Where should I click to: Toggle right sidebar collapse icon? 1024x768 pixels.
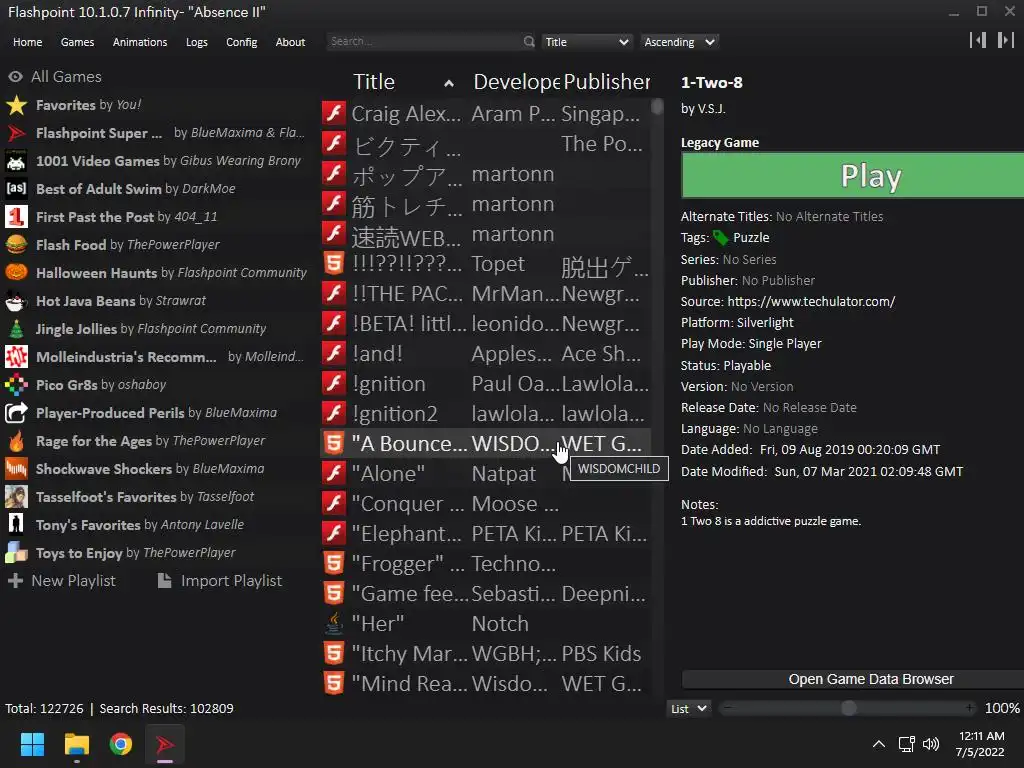pyautogui.click(x=1006, y=40)
